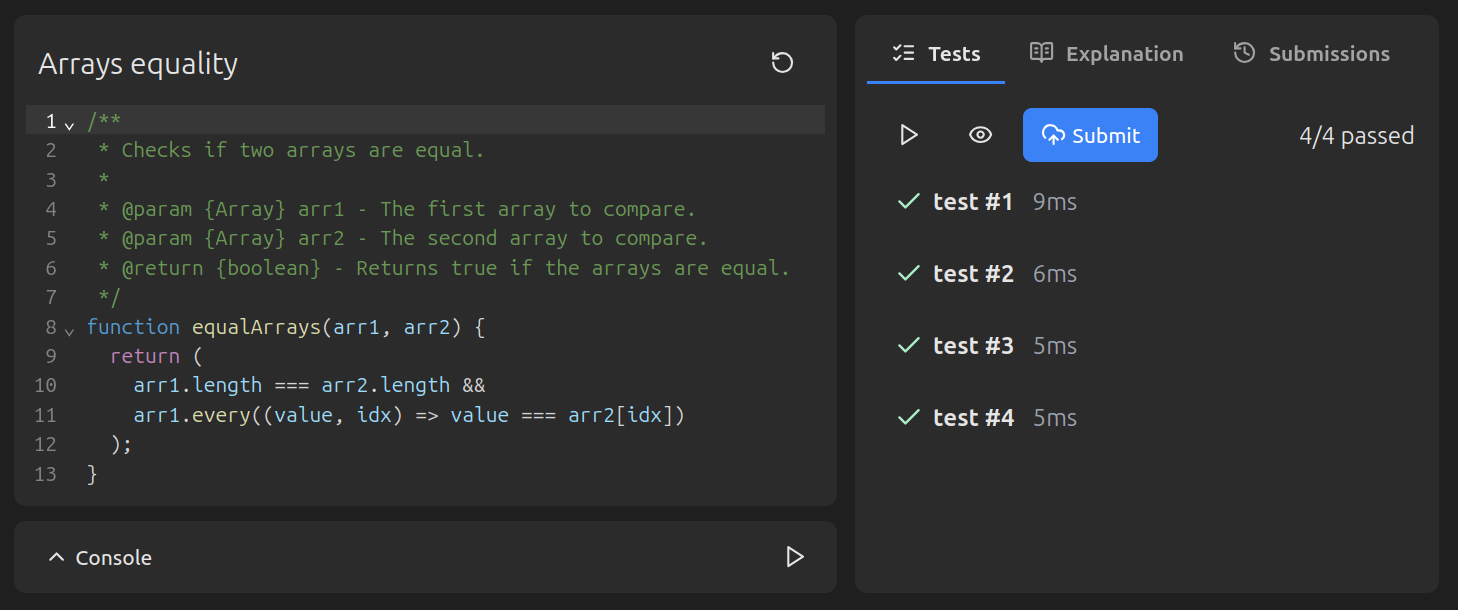Click line number 13 in the gutter
The height and width of the screenshot is (610, 1458).
click(45, 474)
